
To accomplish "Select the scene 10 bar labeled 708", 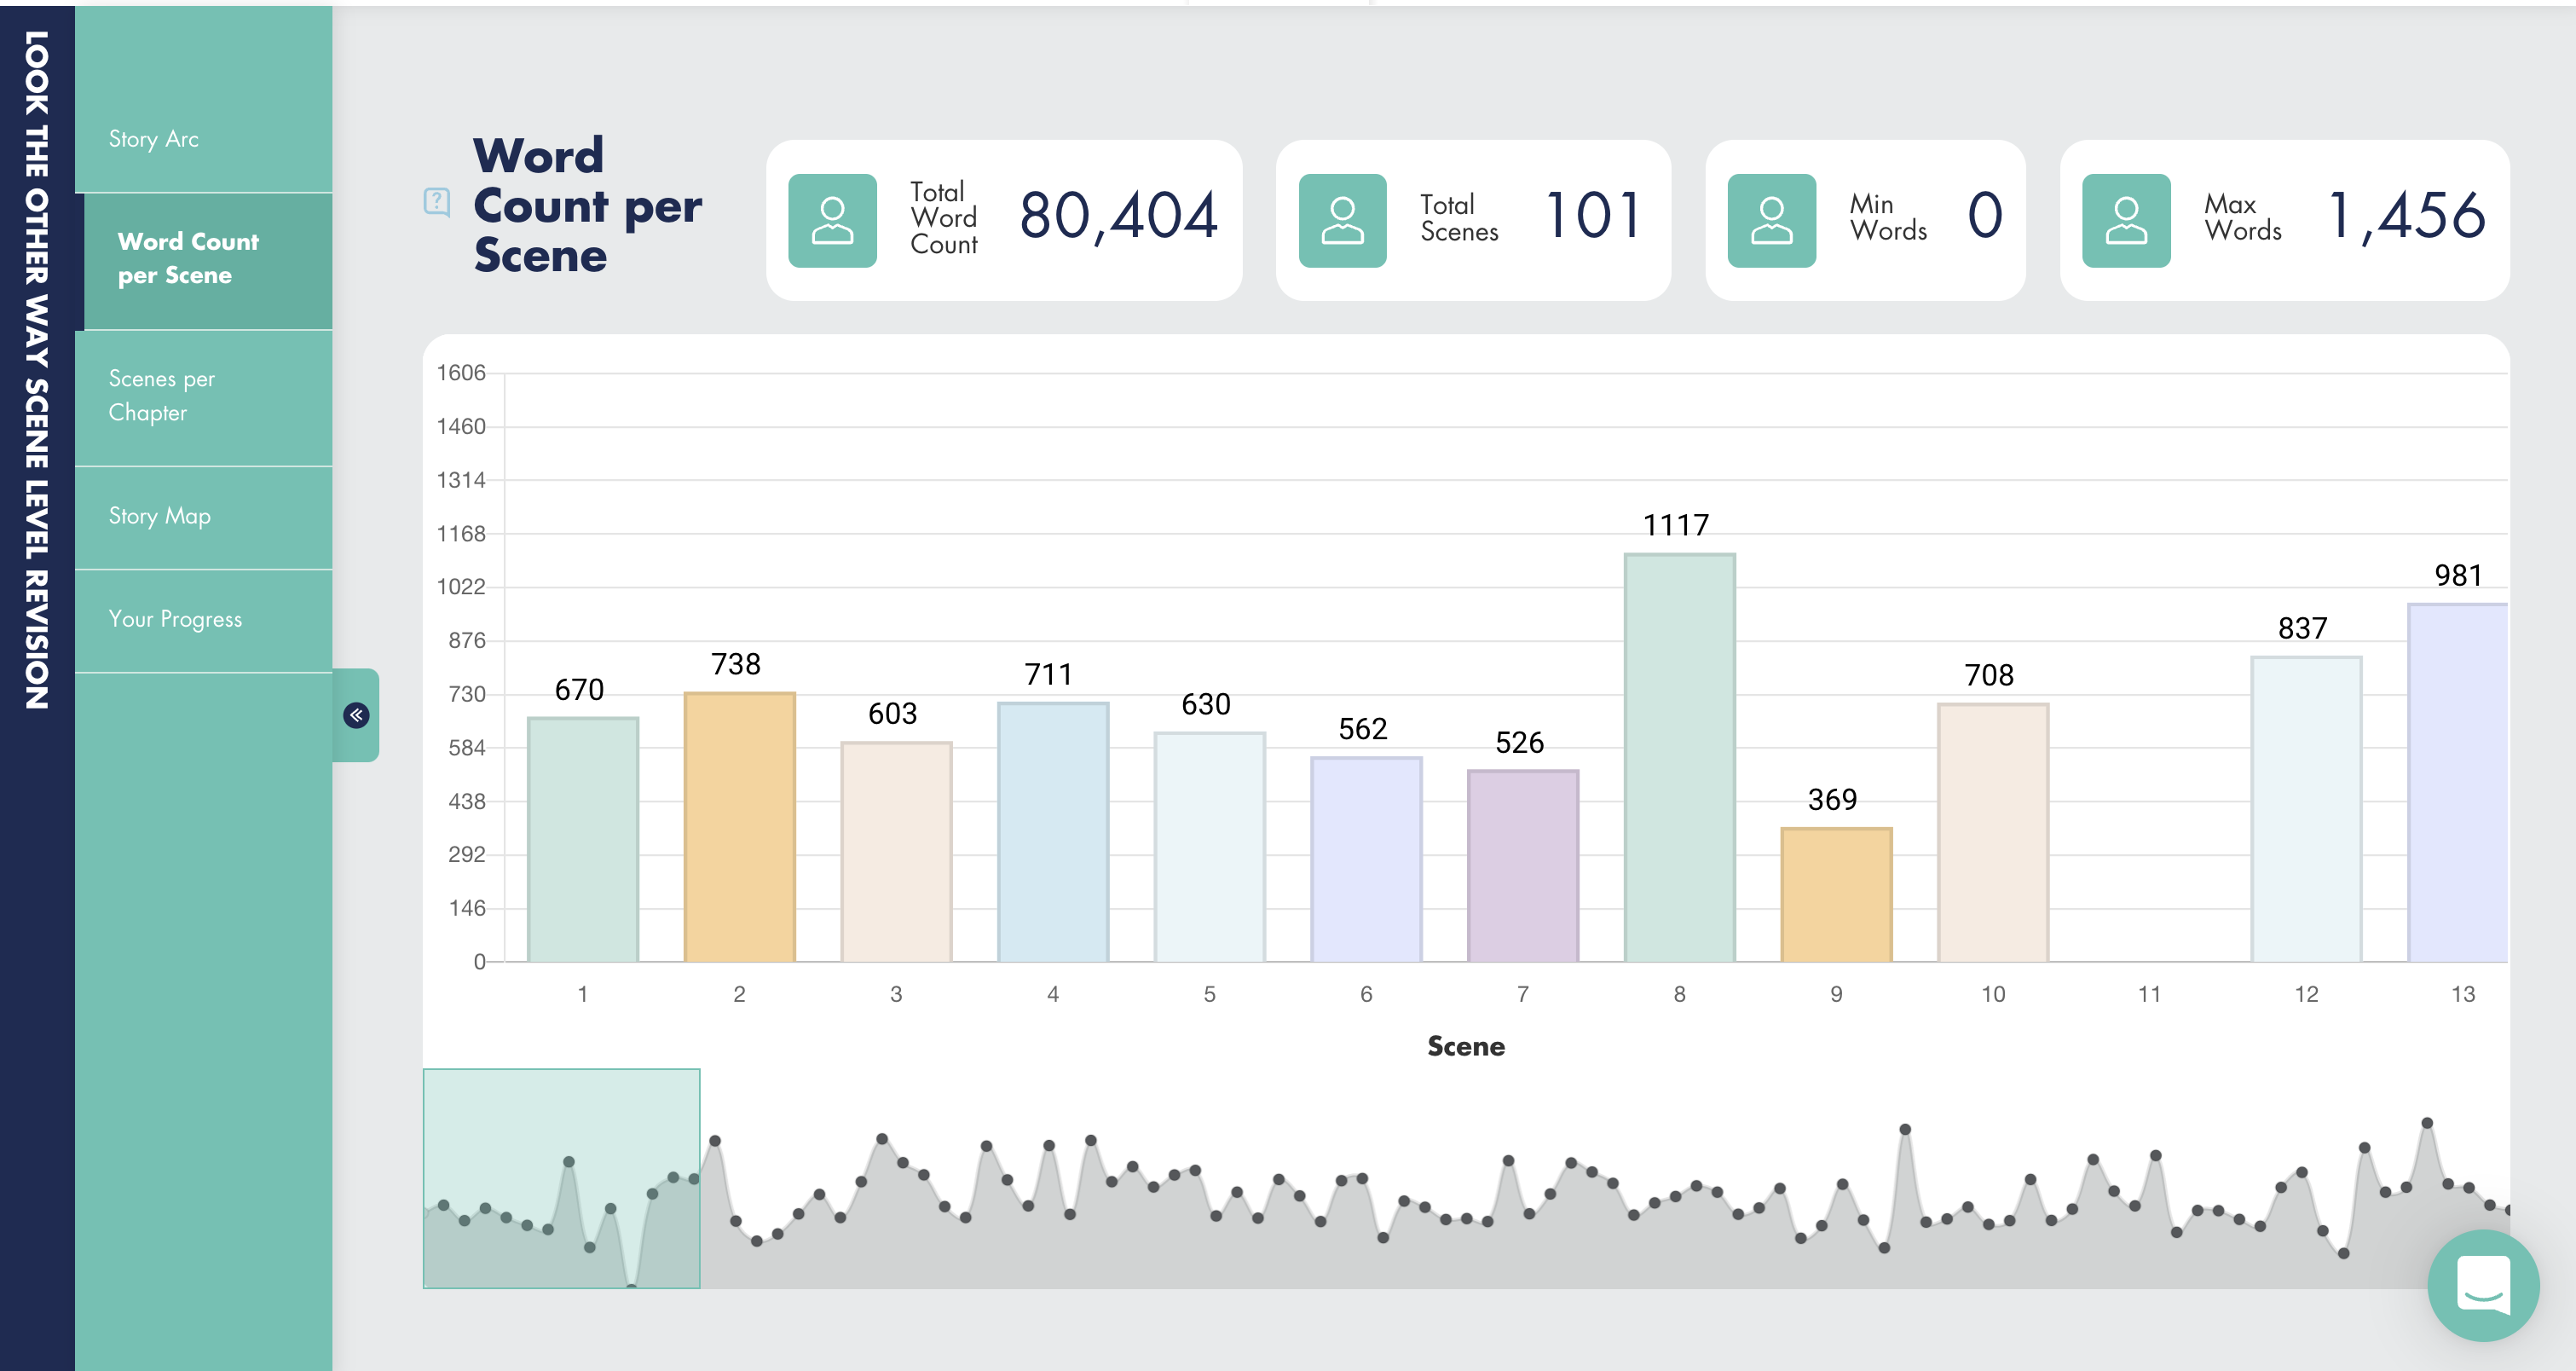I will click(x=1993, y=832).
